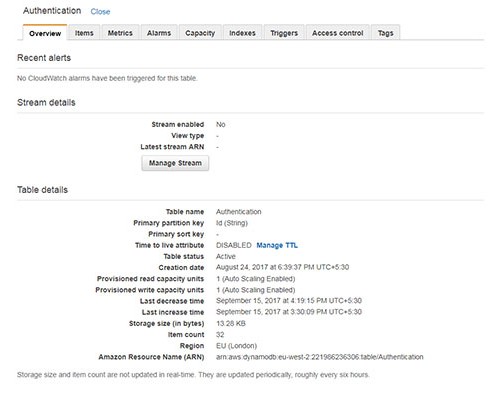This screenshot has width=495, height=400.
Task: Open the Tags tab
Action: point(385,33)
